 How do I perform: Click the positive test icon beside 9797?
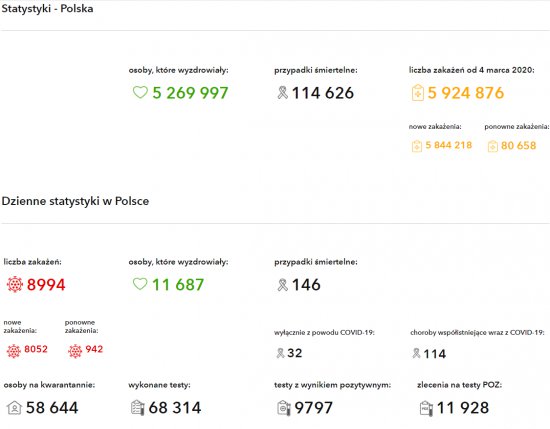click(284, 408)
